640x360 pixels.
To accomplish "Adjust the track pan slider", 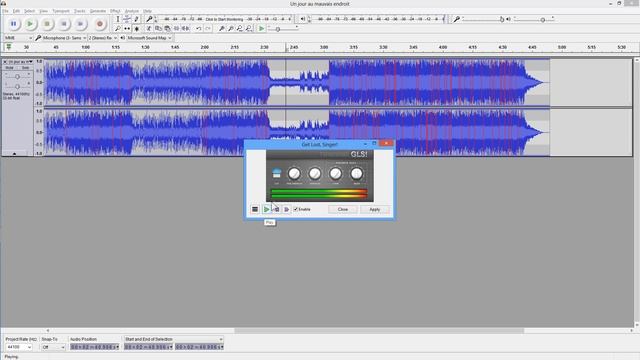I will pos(17,86).
